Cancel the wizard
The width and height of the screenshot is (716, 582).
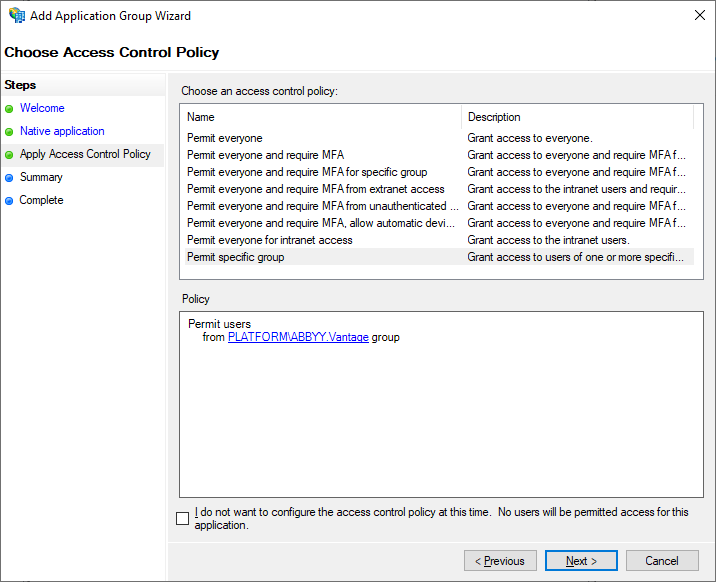tap(662, 561)
